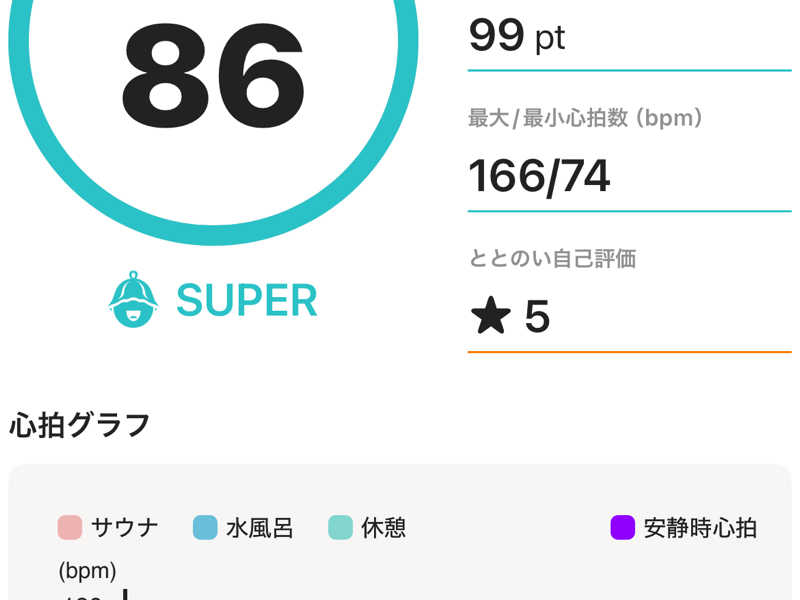
Task: Select the teal 休憩 legend swatch
Action: click(x=340, y=527)
